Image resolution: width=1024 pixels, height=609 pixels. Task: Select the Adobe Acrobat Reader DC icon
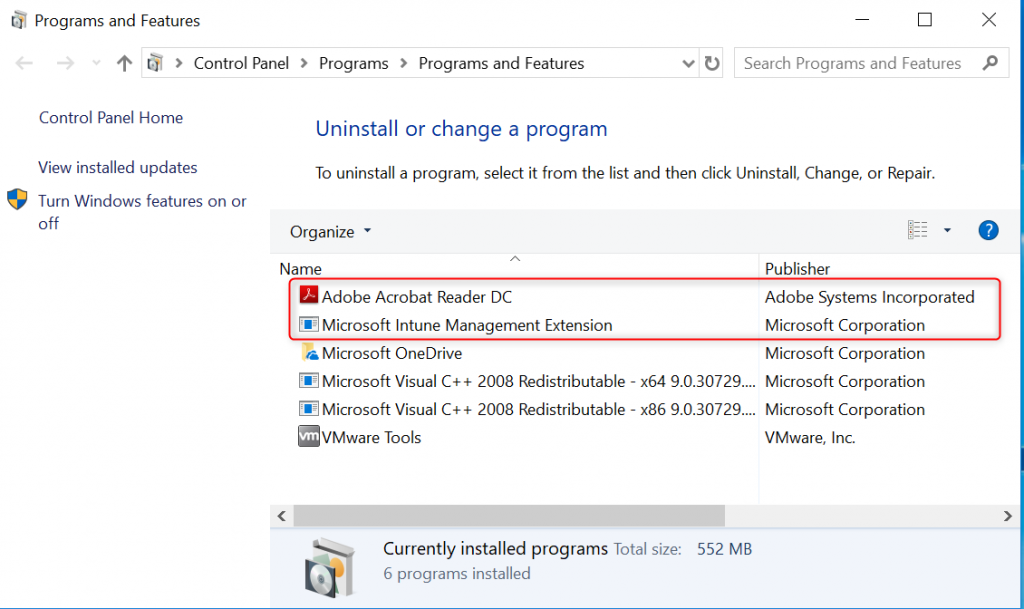[308, 296]
